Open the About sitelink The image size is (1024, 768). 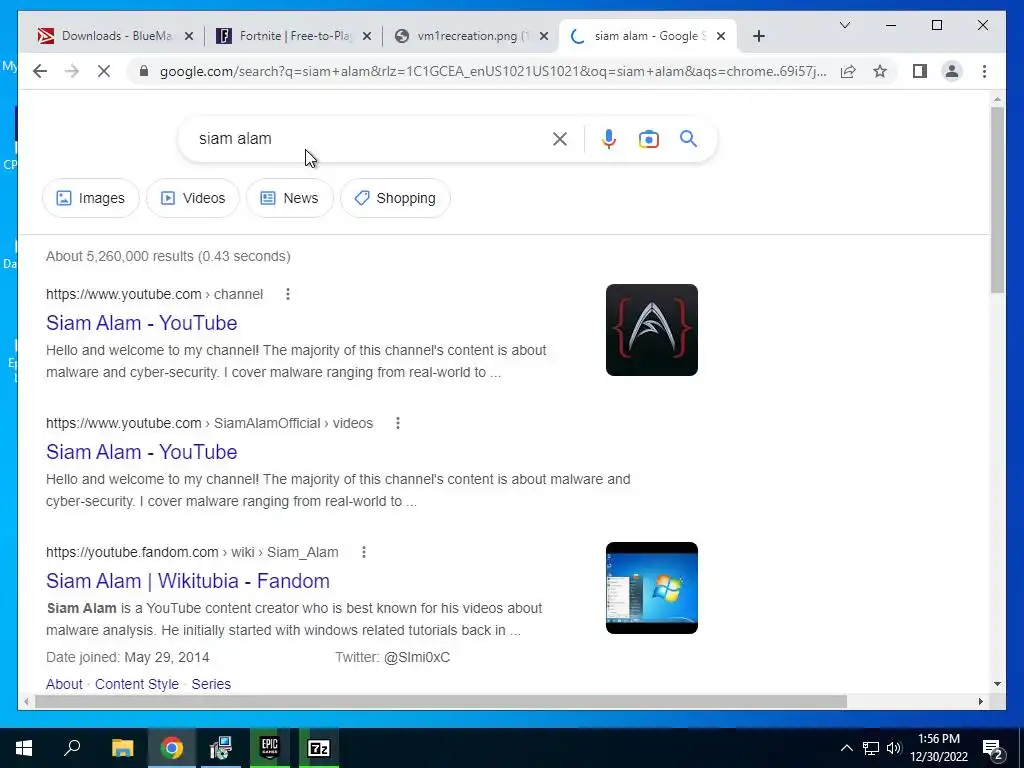[x=64, y=684]
